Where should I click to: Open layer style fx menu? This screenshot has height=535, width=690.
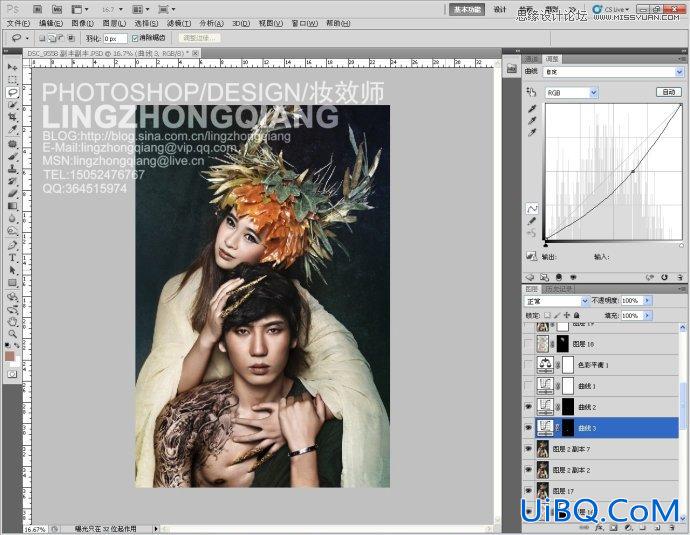(599, 527)
